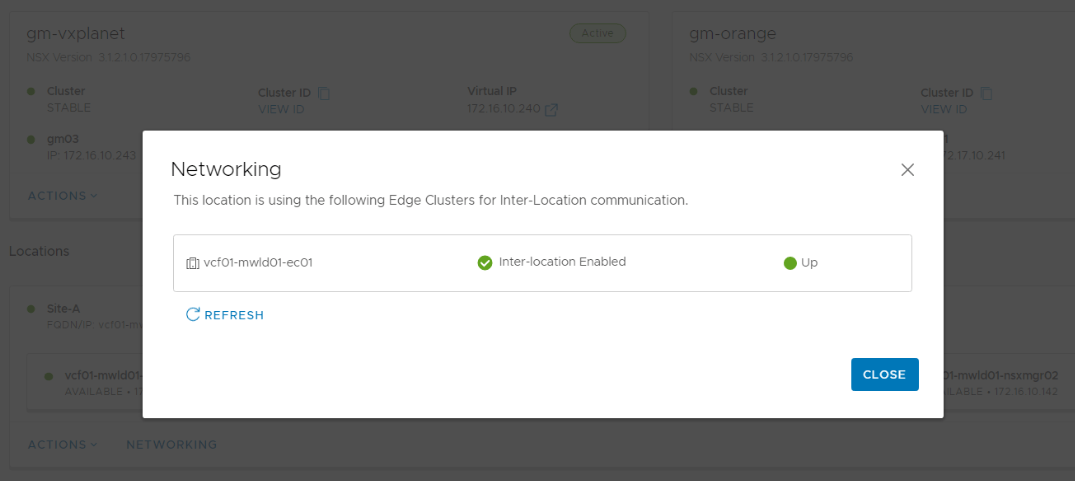1075x481 pixels.
Task: Copy the Cluster ID under gm-orange
Action: 987,93
